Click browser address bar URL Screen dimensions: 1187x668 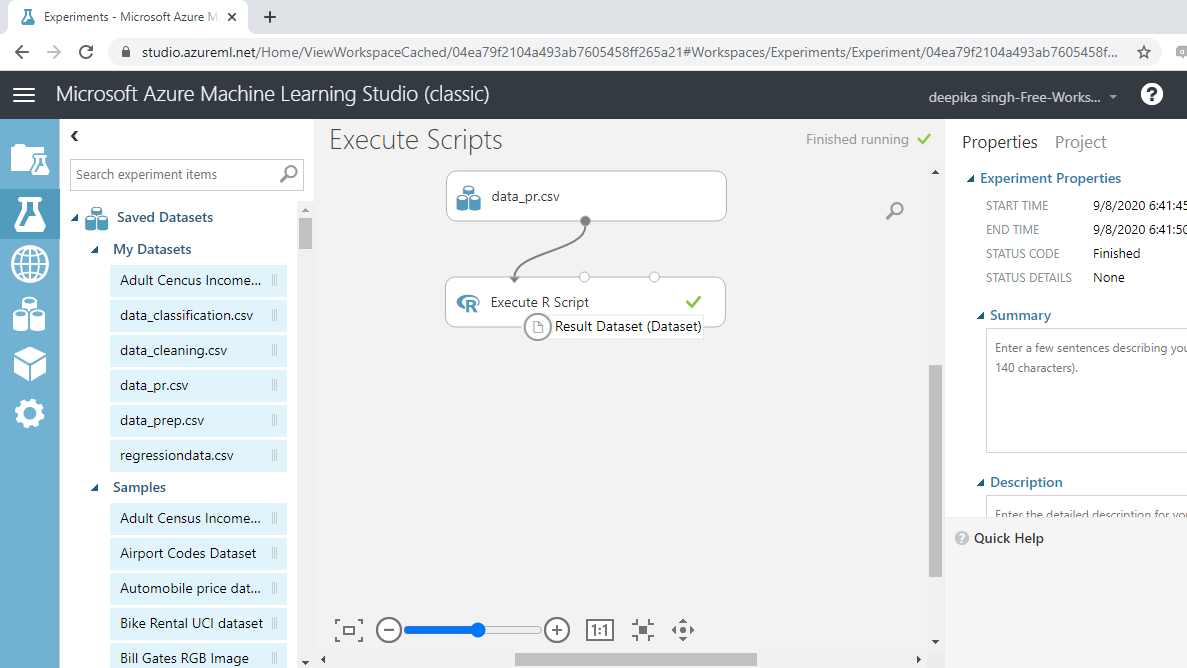pos(628,52)
